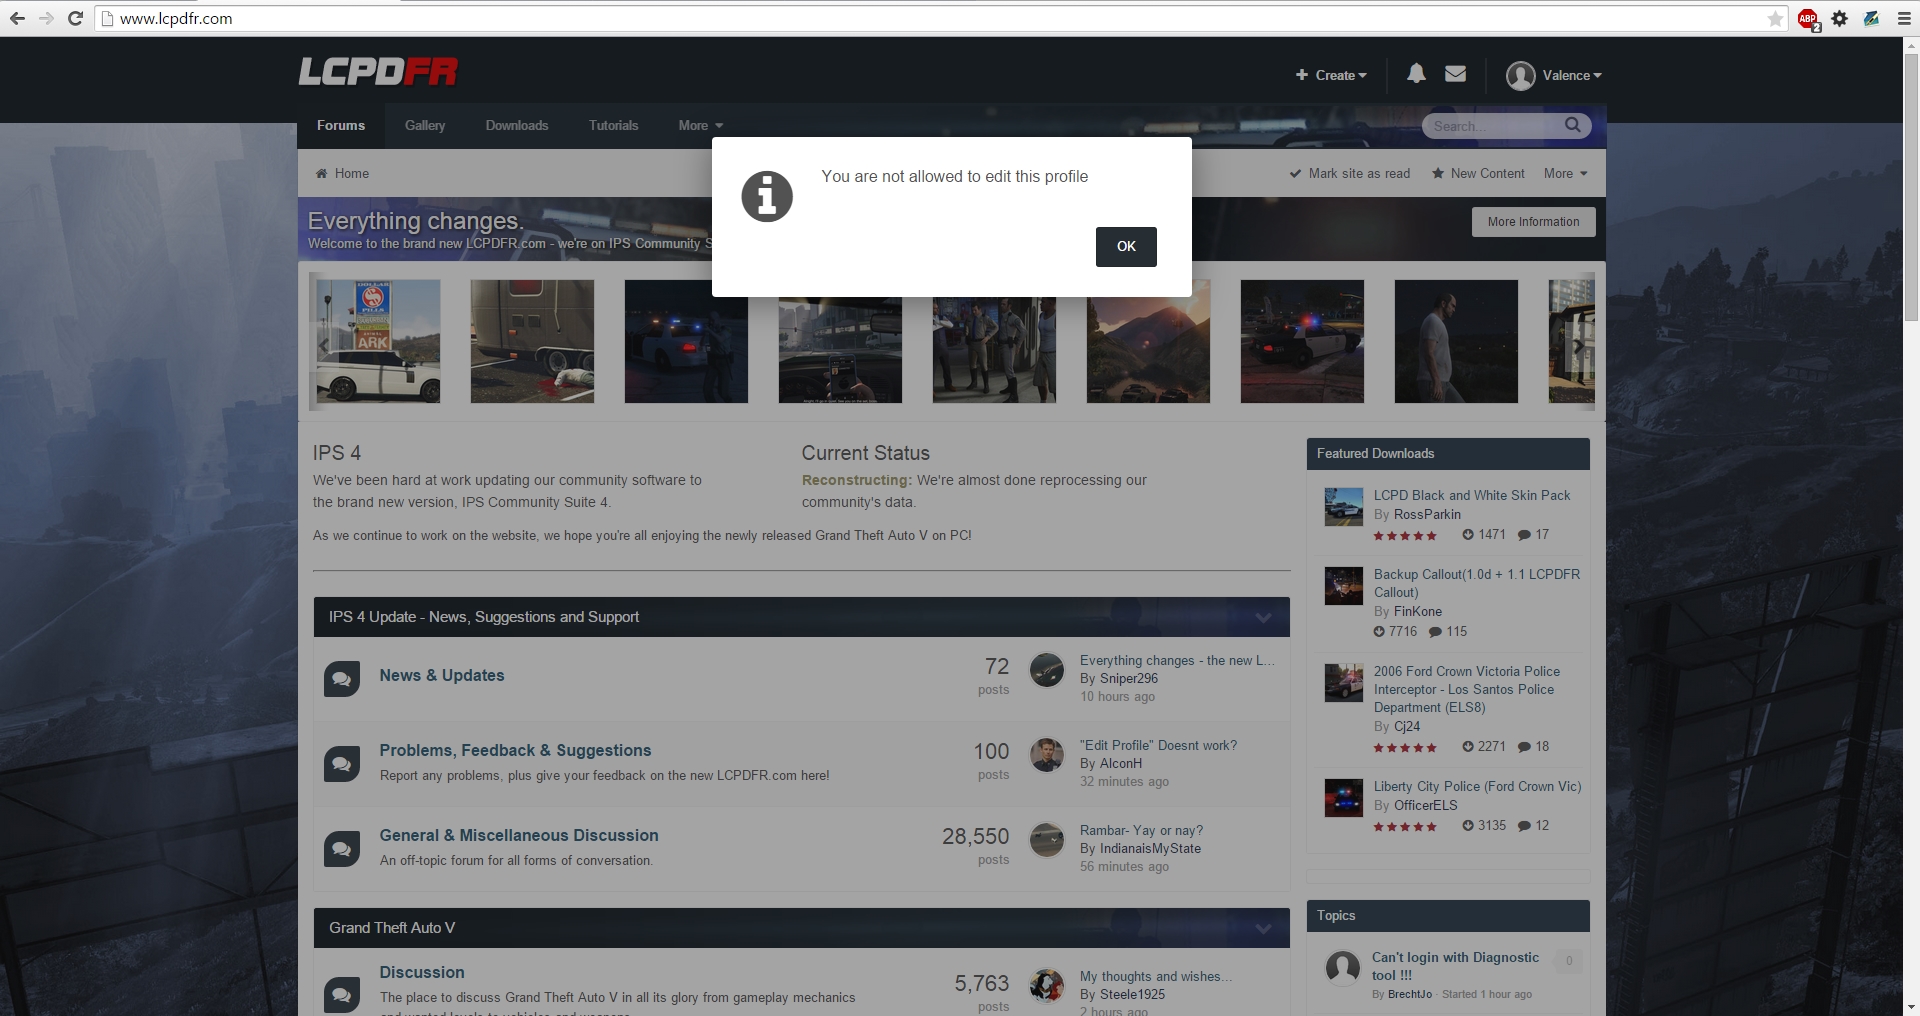Click AlconH's avatar in Problems row
1920x1016 pixels.
click(1047, 755)
